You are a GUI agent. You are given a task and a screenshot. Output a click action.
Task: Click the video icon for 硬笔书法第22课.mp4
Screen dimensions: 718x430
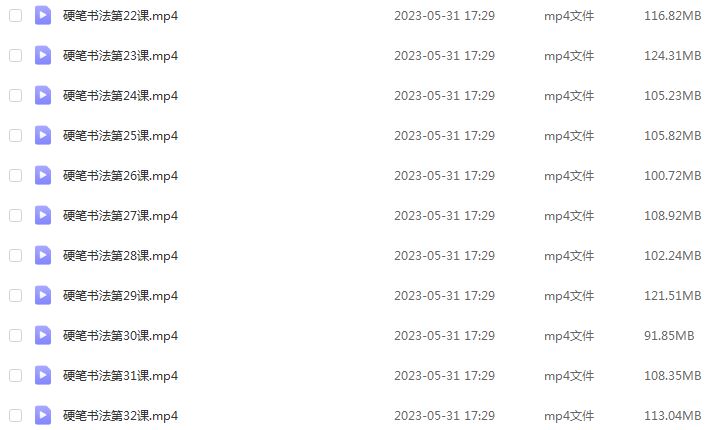point(43,16)
